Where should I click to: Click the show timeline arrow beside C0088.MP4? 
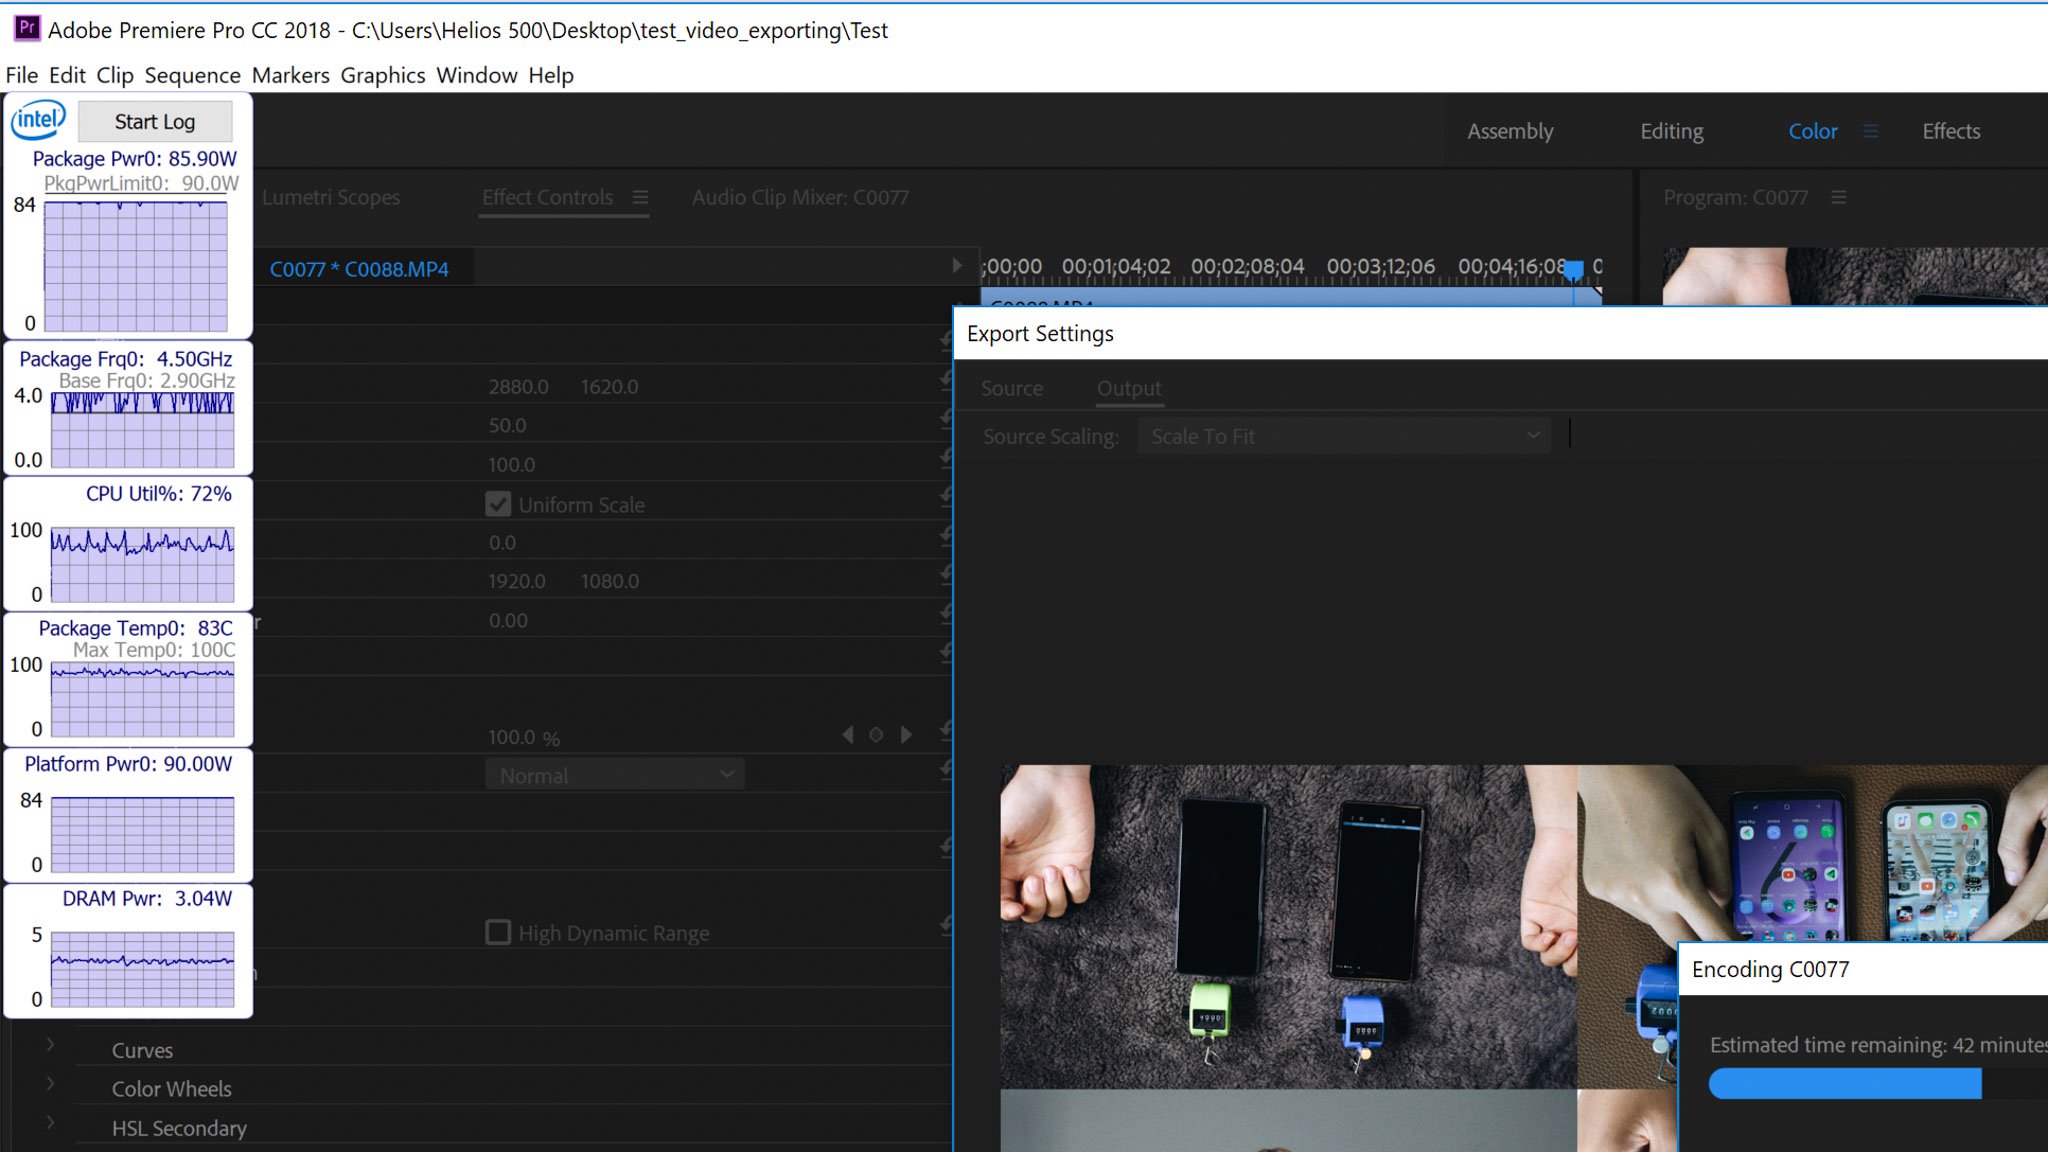[x=957, y=266]
